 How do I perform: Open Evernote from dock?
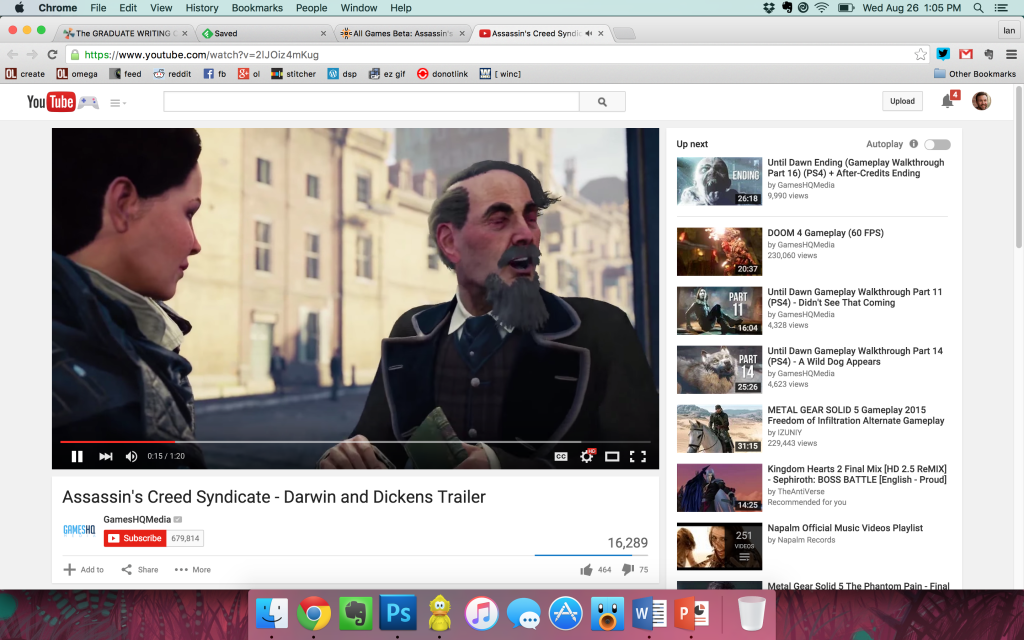(355, 614)
